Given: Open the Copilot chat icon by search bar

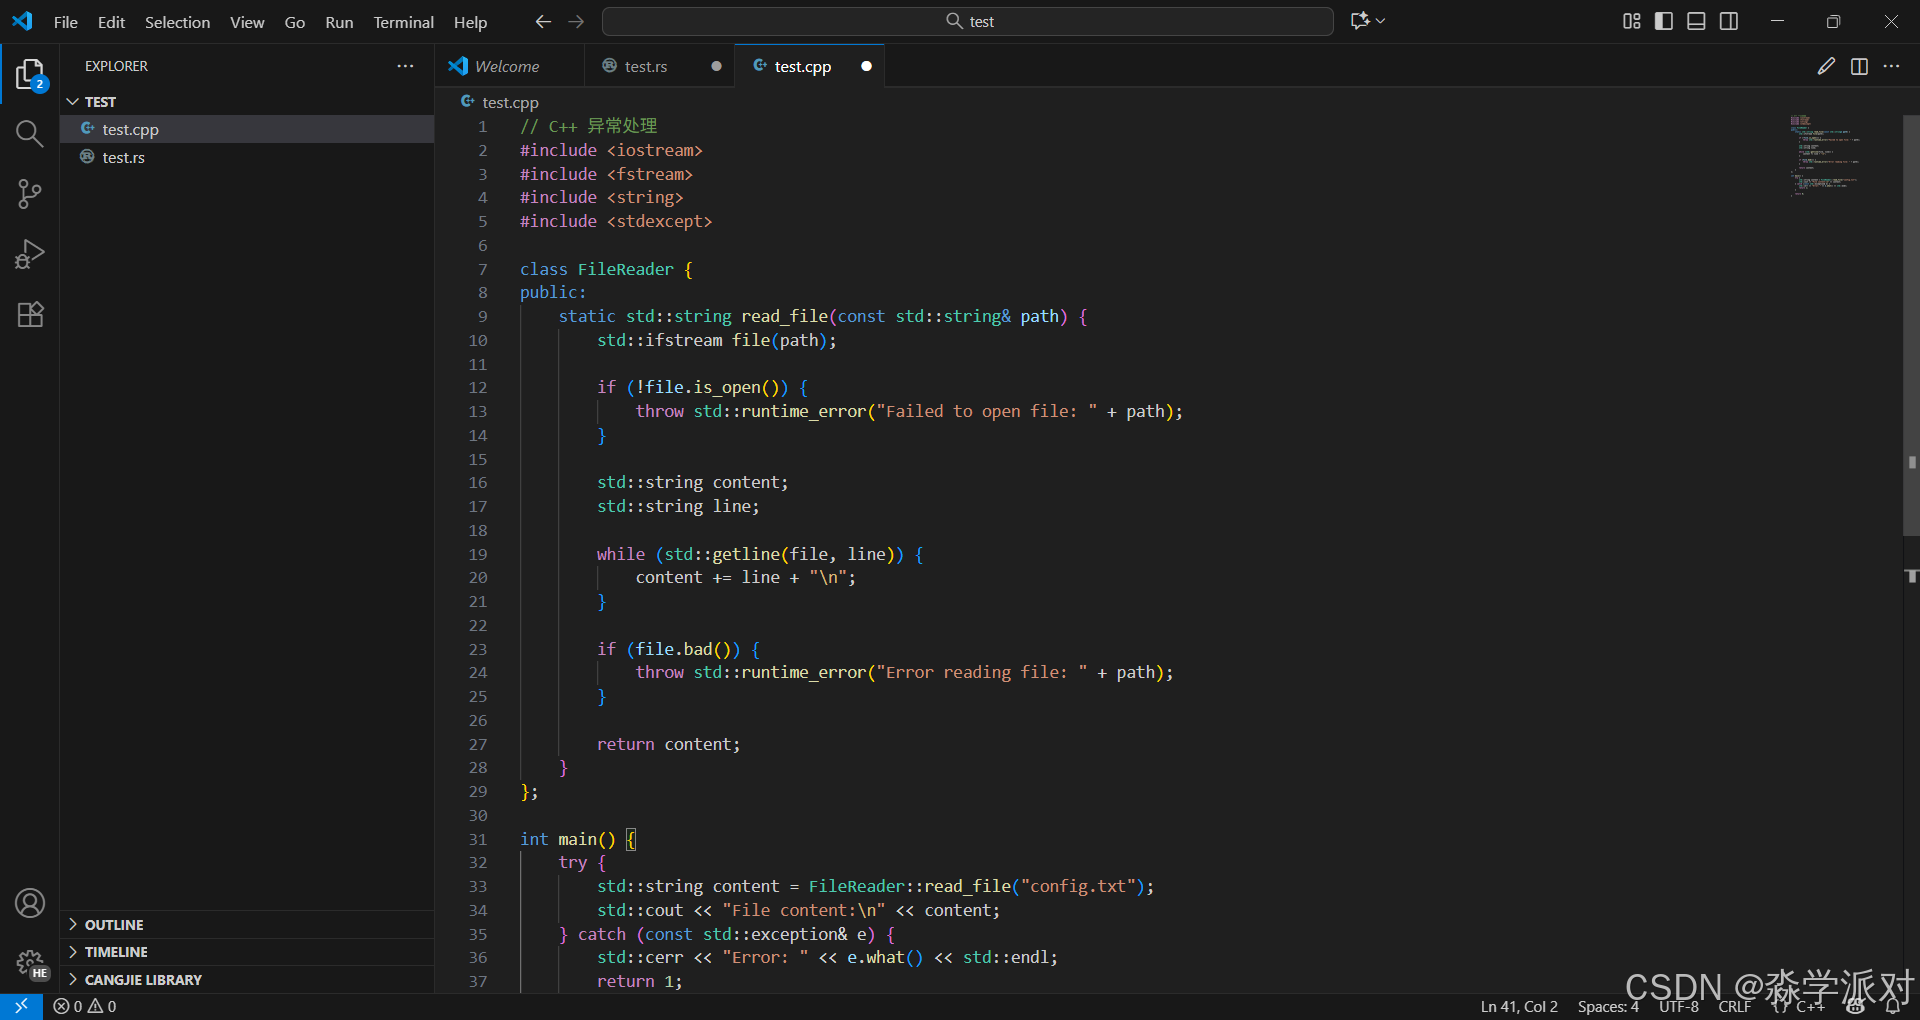Looking at the screenshot, I should pyautogui.click(x=1360, y=21).
